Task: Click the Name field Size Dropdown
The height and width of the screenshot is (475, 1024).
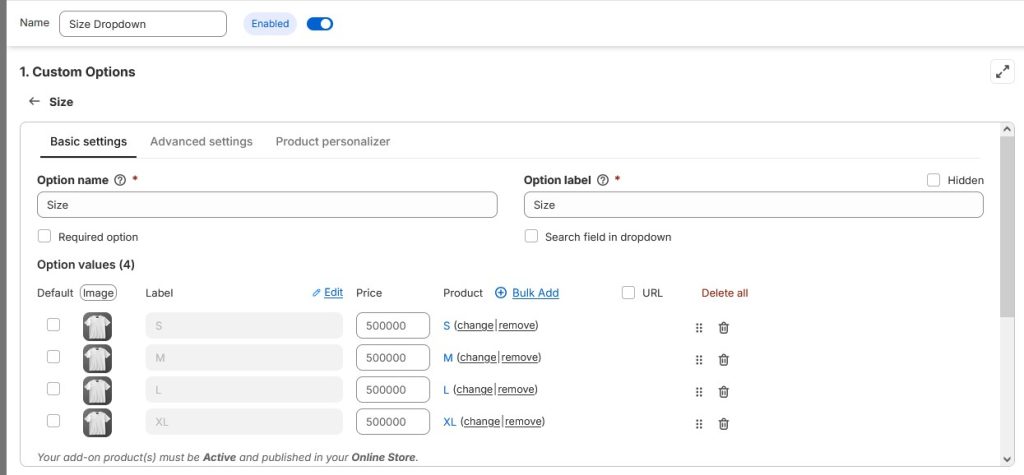Action: tap(142, 24)
